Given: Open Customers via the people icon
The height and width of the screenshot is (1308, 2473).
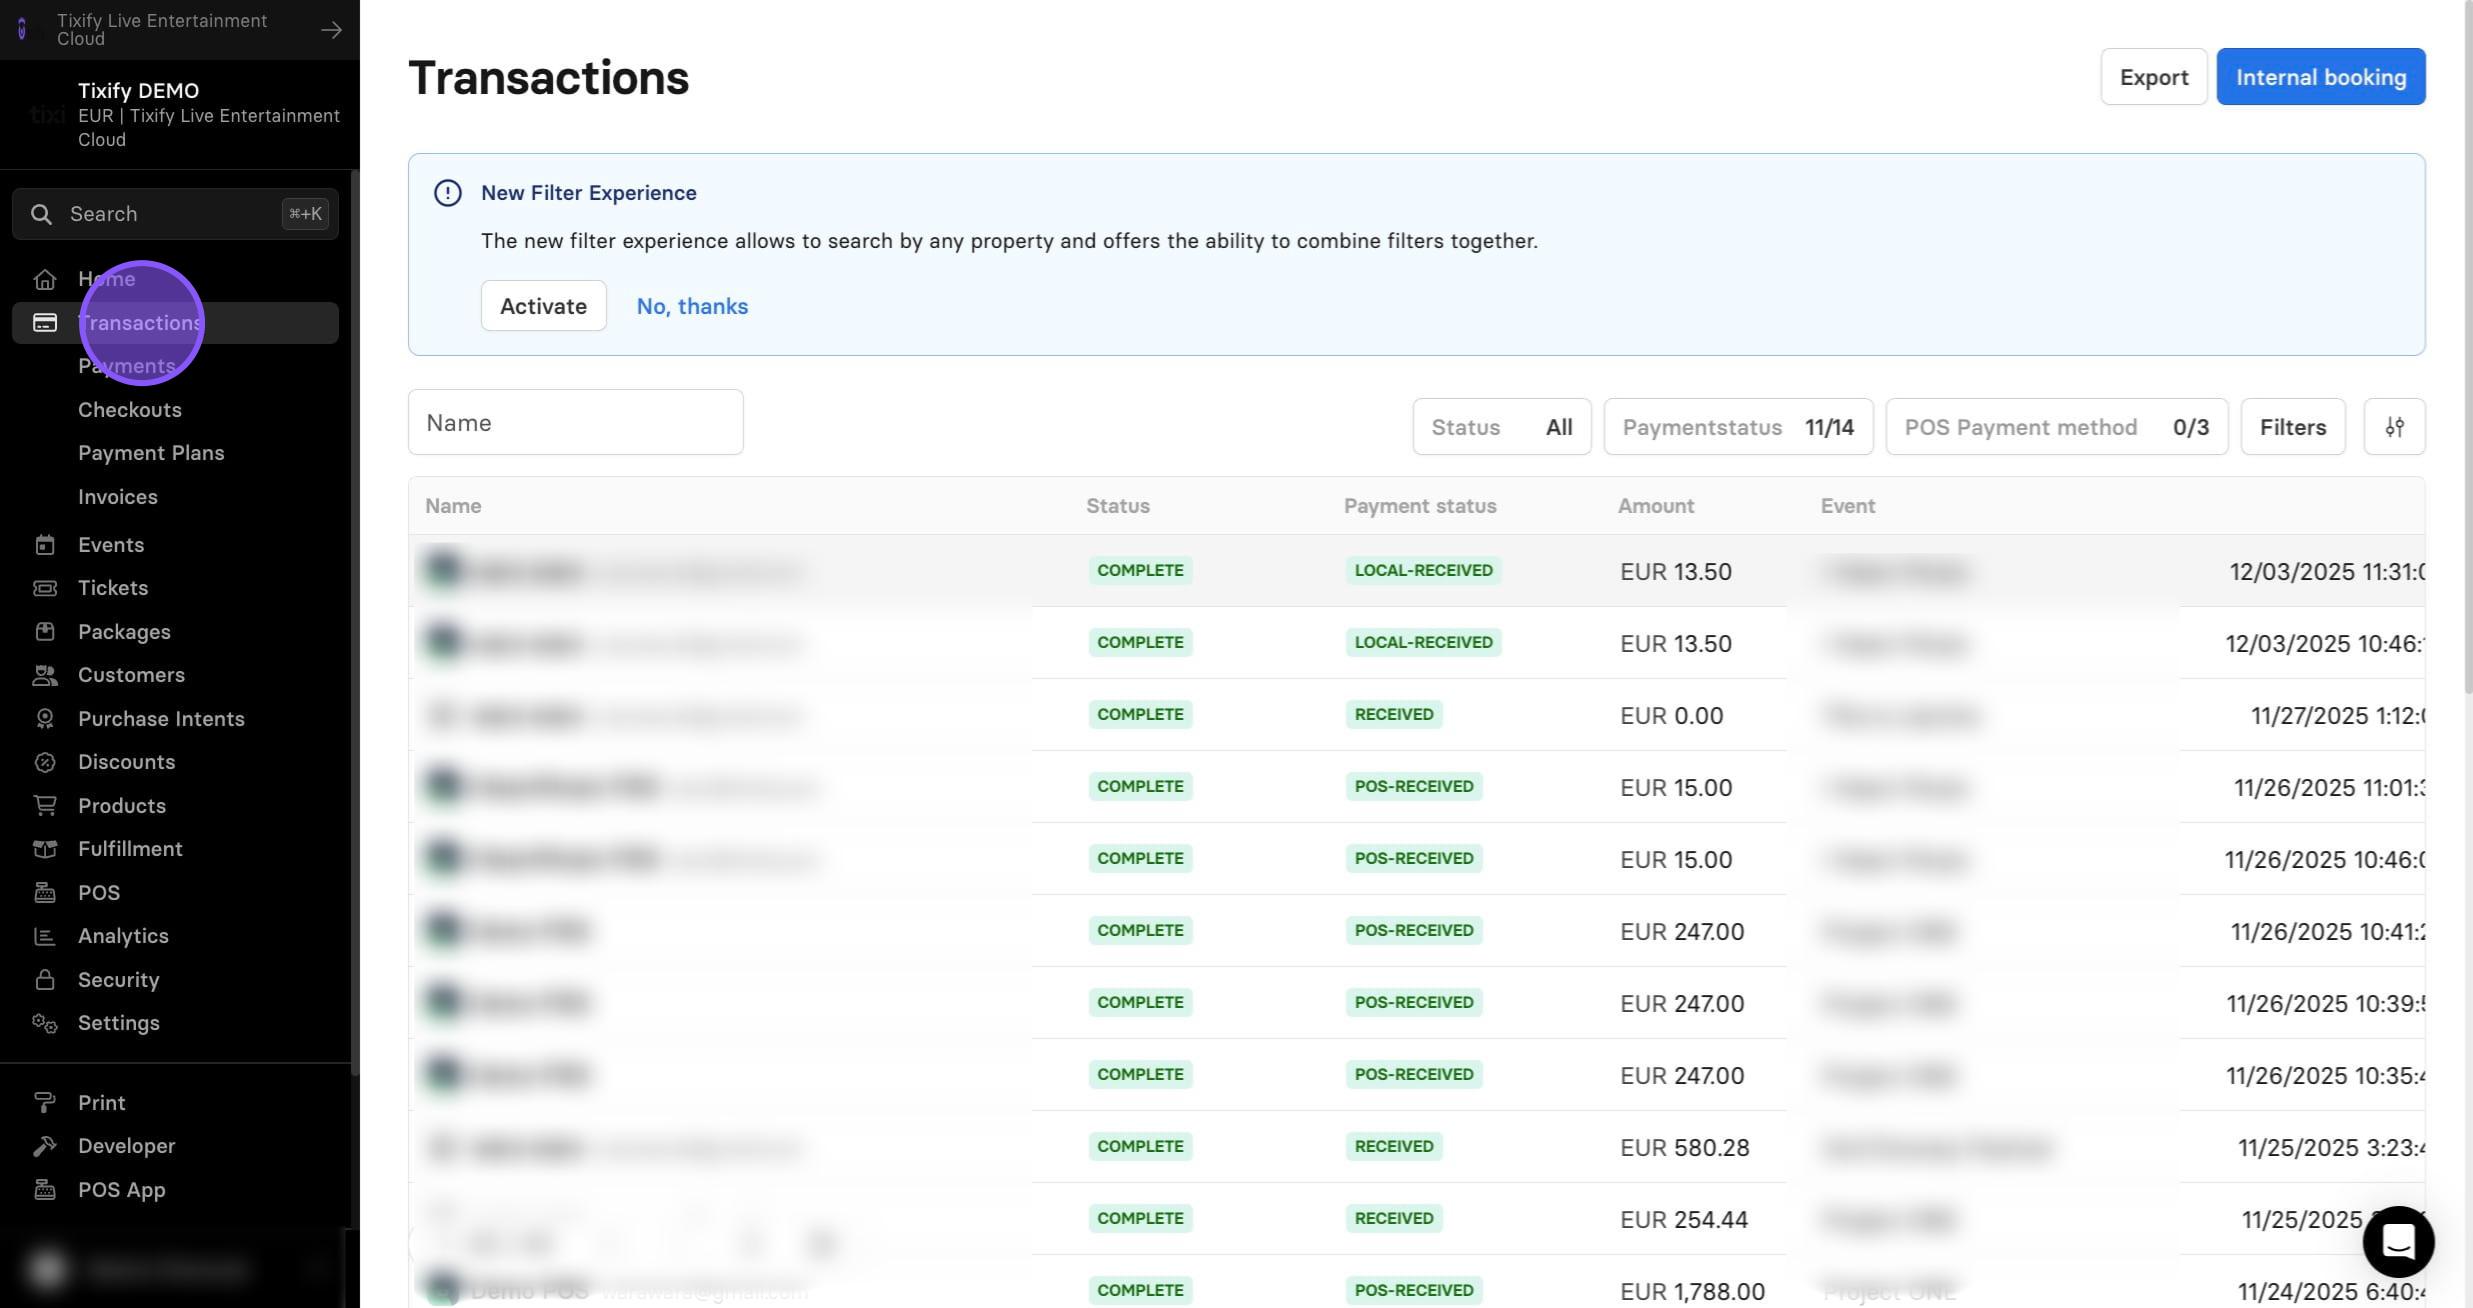Looking at the screenshot, I should [x=44, y=675].
